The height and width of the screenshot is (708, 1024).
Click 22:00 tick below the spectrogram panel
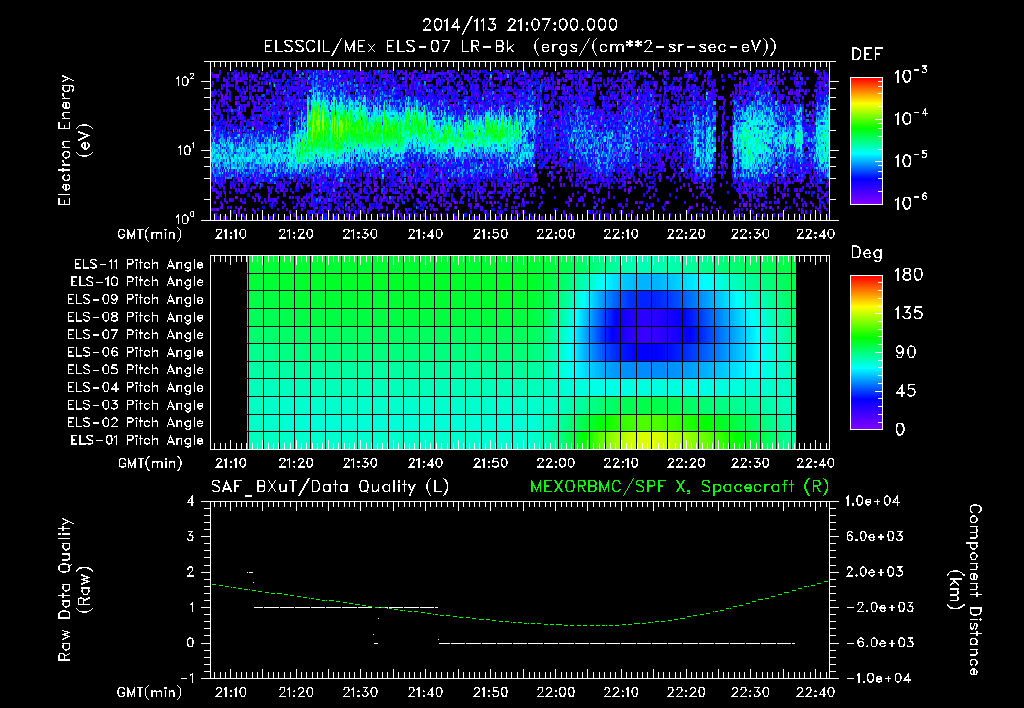tap(556, 234)
